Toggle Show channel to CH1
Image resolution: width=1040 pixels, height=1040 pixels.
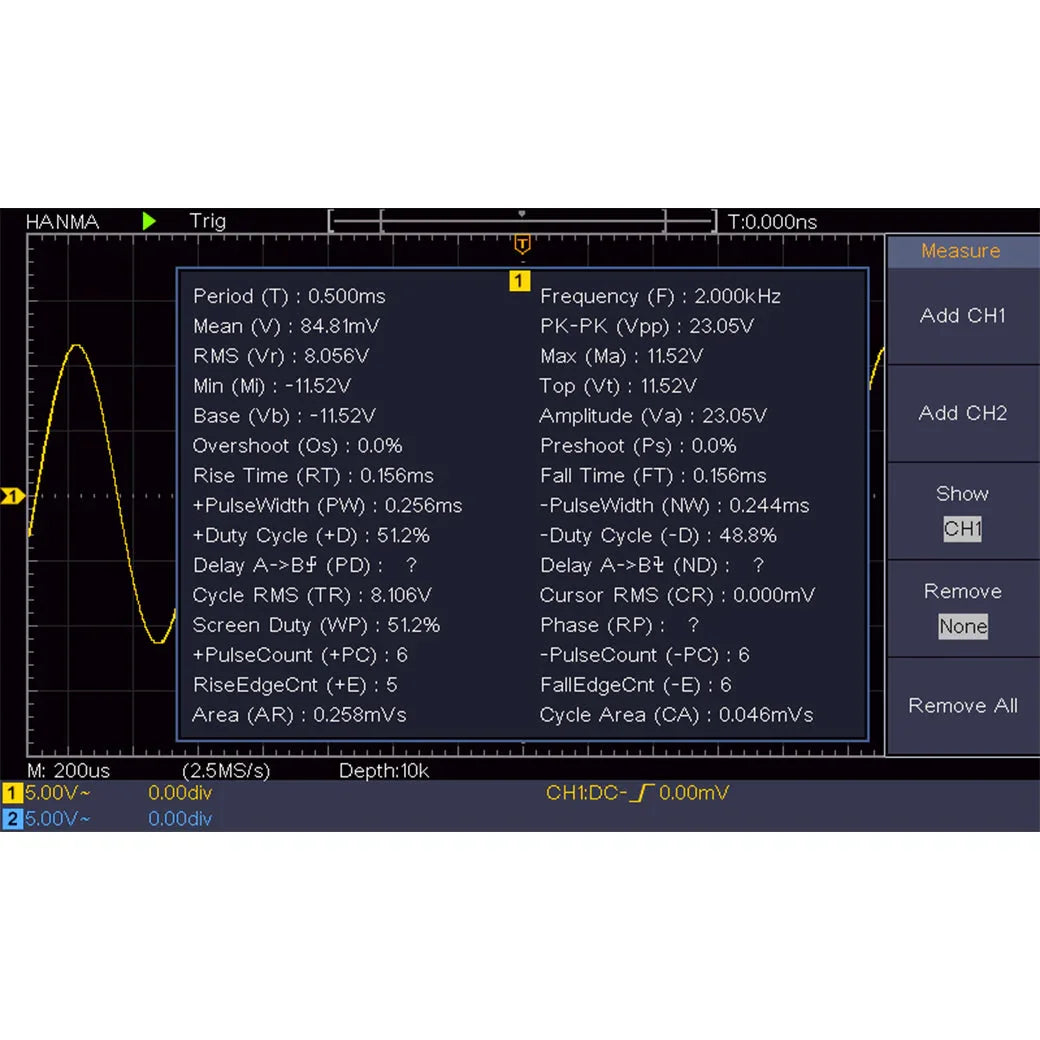962,528
